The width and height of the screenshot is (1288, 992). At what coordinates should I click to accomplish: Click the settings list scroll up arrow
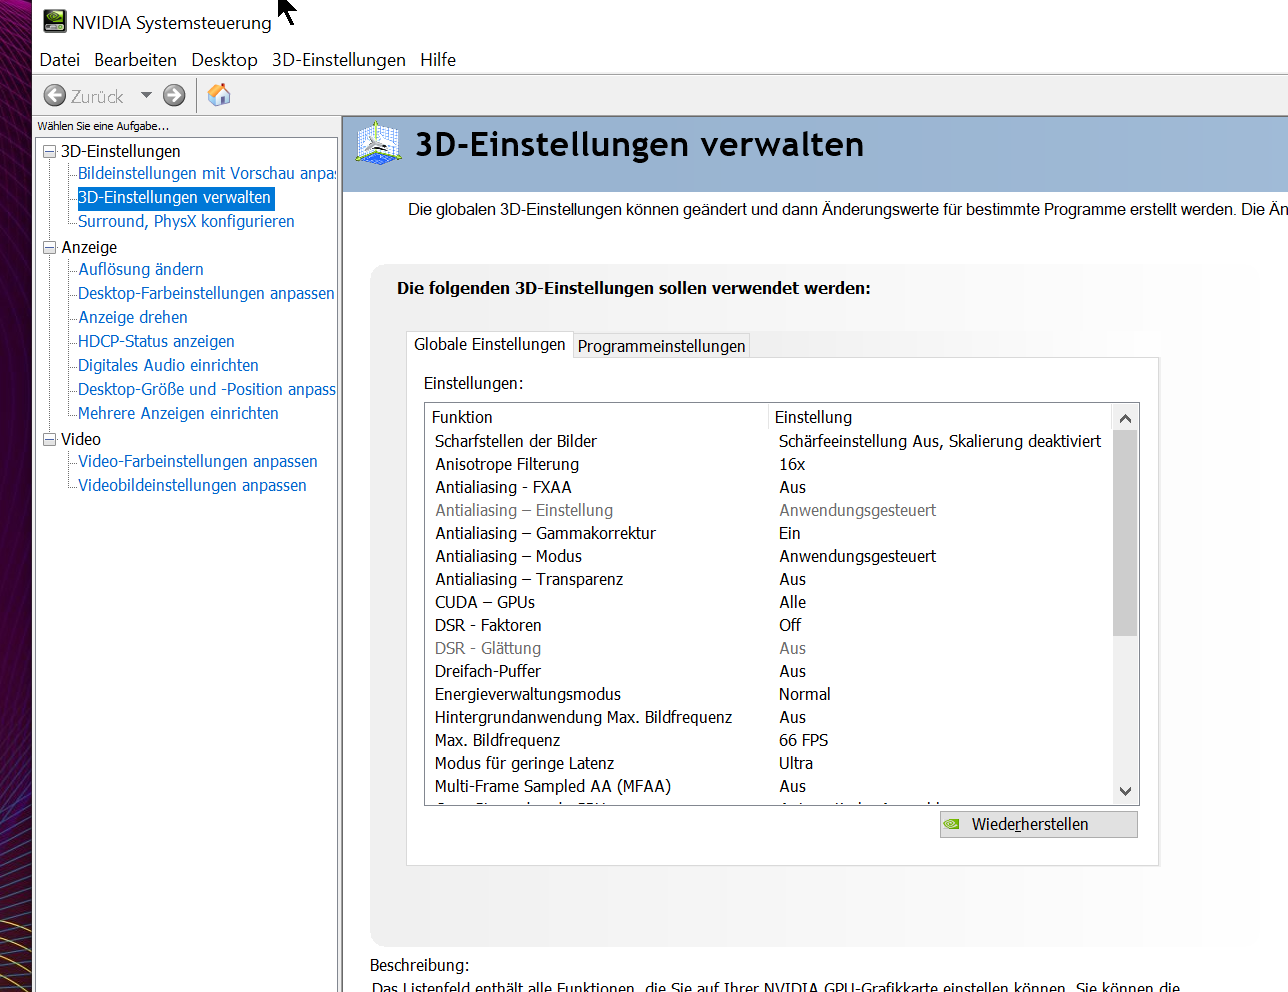click(x=1125, y=418)
